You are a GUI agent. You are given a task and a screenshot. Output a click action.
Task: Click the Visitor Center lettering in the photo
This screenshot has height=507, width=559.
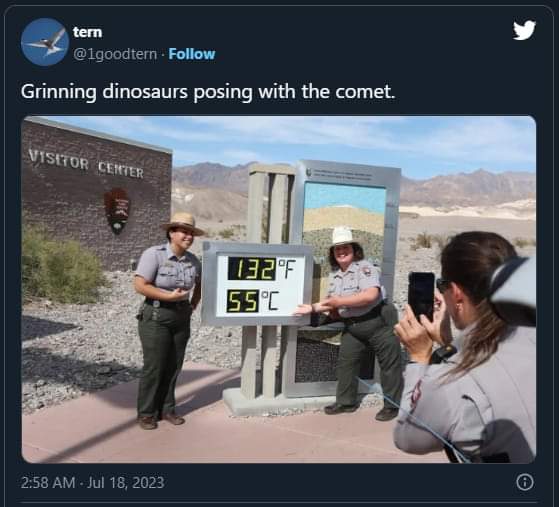point(86,164)
